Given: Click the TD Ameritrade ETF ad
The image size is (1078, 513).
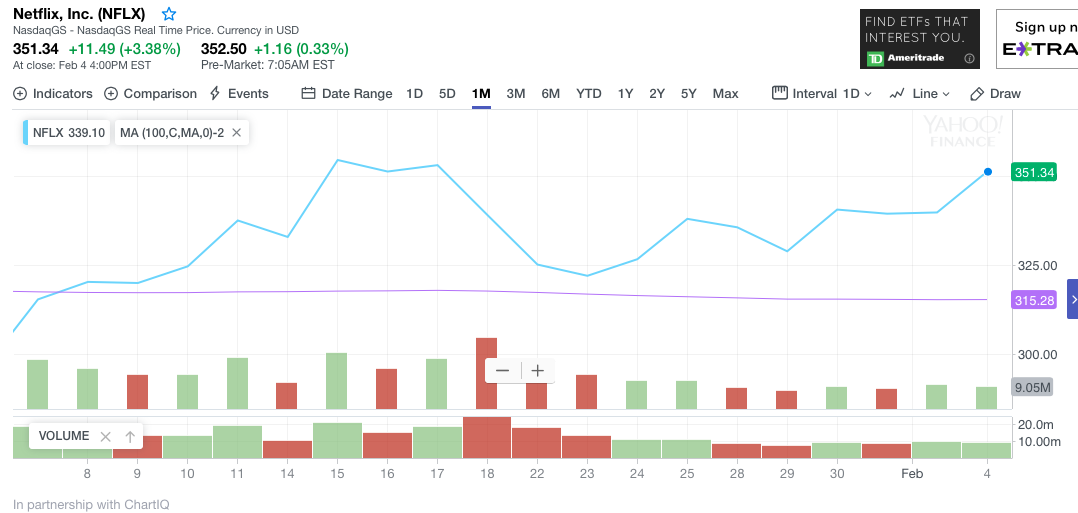Looking at the screenshot, I should pos(919,39).
